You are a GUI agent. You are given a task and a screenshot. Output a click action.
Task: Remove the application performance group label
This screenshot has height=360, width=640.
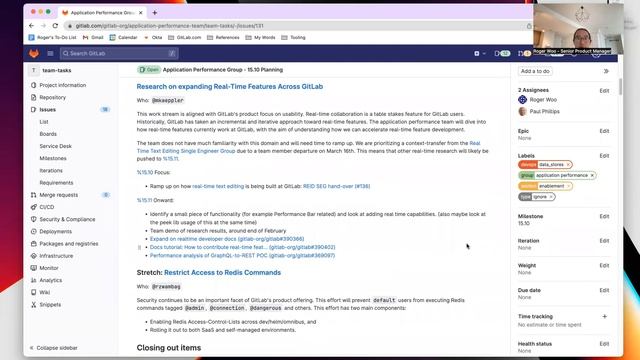click(592, 175)
